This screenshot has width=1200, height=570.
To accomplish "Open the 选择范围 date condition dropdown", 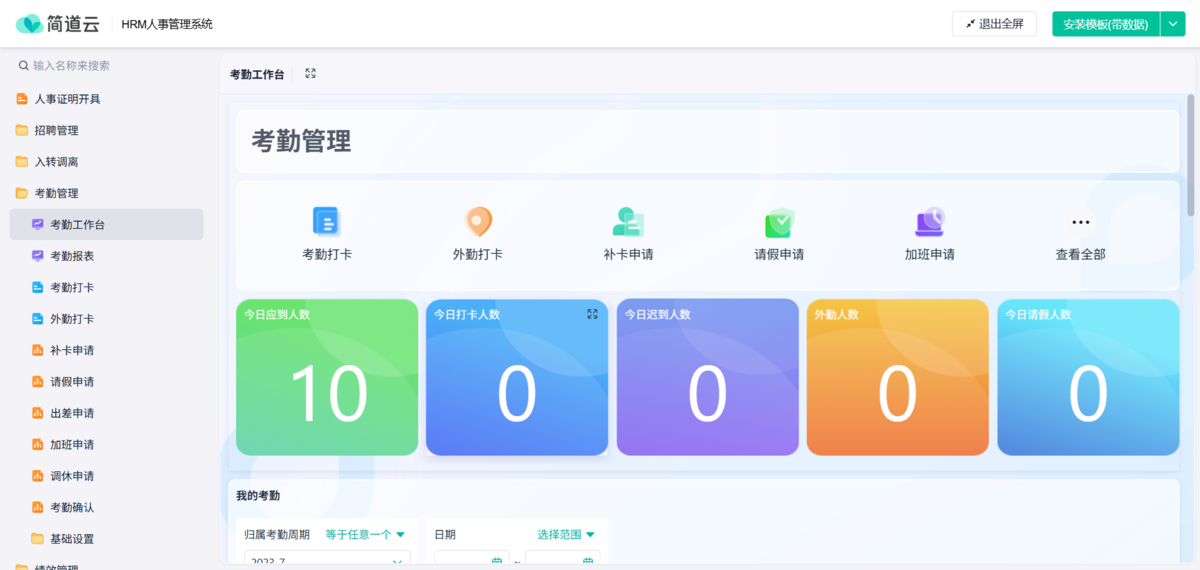I will 566,535.
